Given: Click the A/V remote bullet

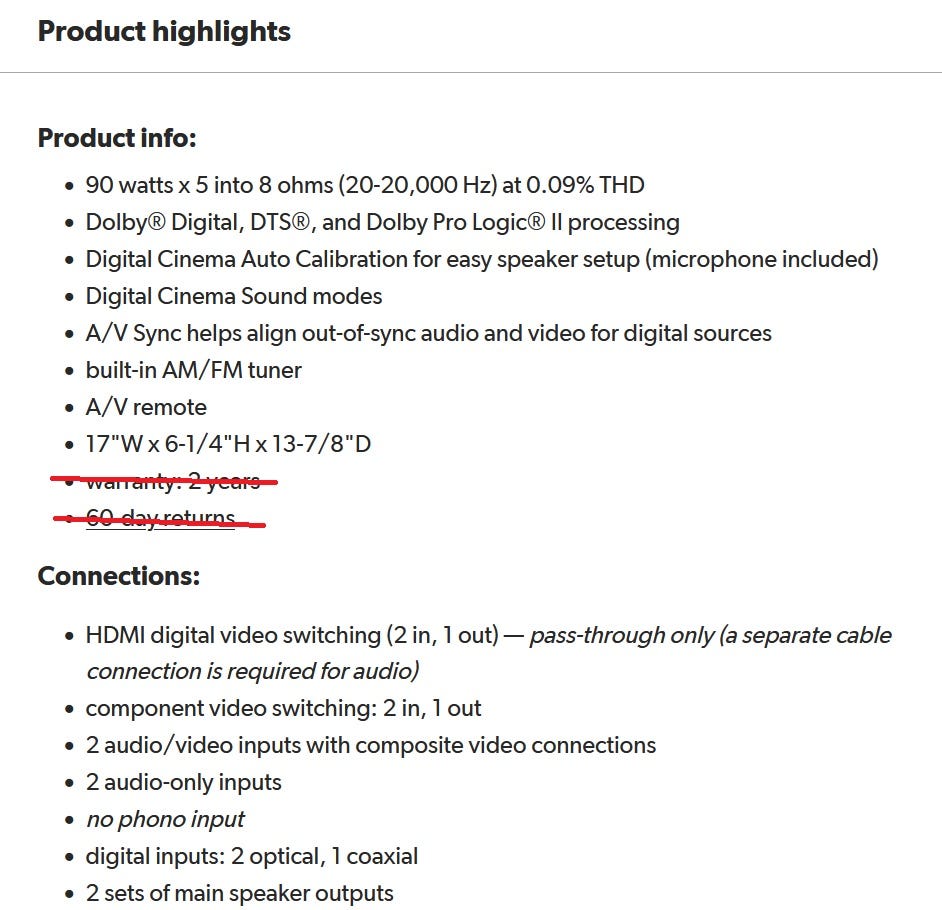Looking at the screenshot, I should point(146,407).
